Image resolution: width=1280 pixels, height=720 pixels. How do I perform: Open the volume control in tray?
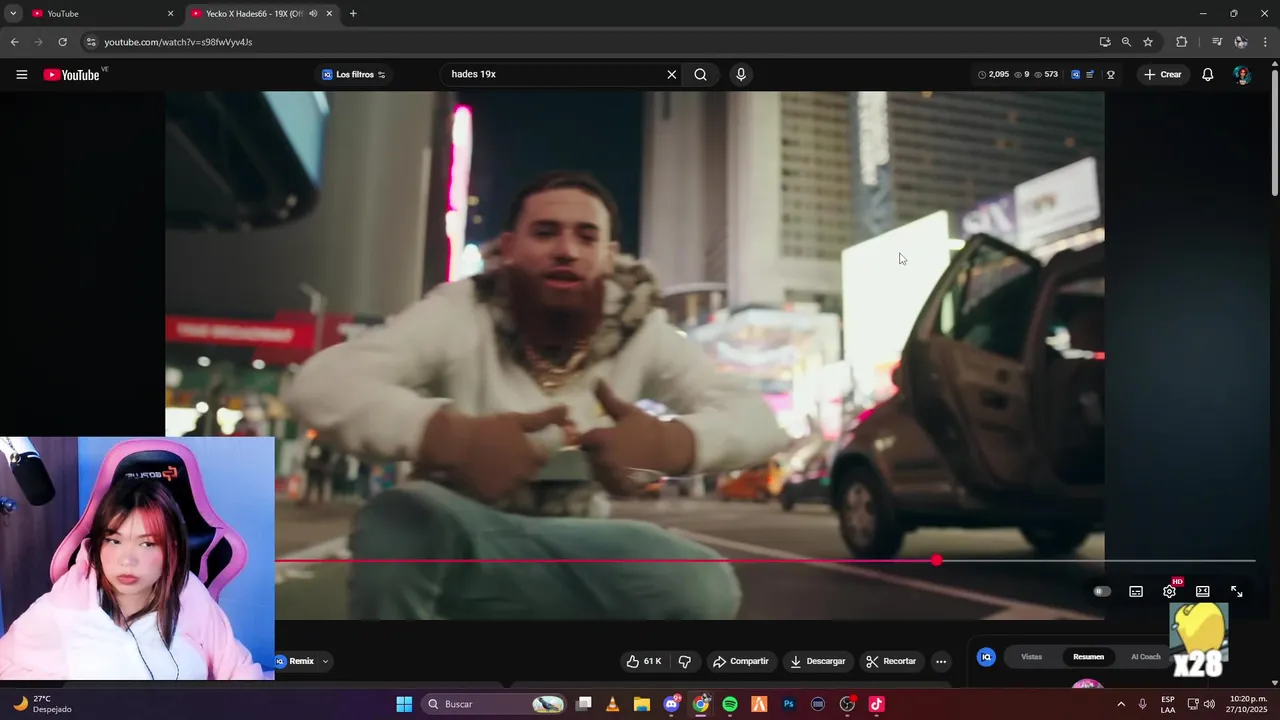(1210, 704)
